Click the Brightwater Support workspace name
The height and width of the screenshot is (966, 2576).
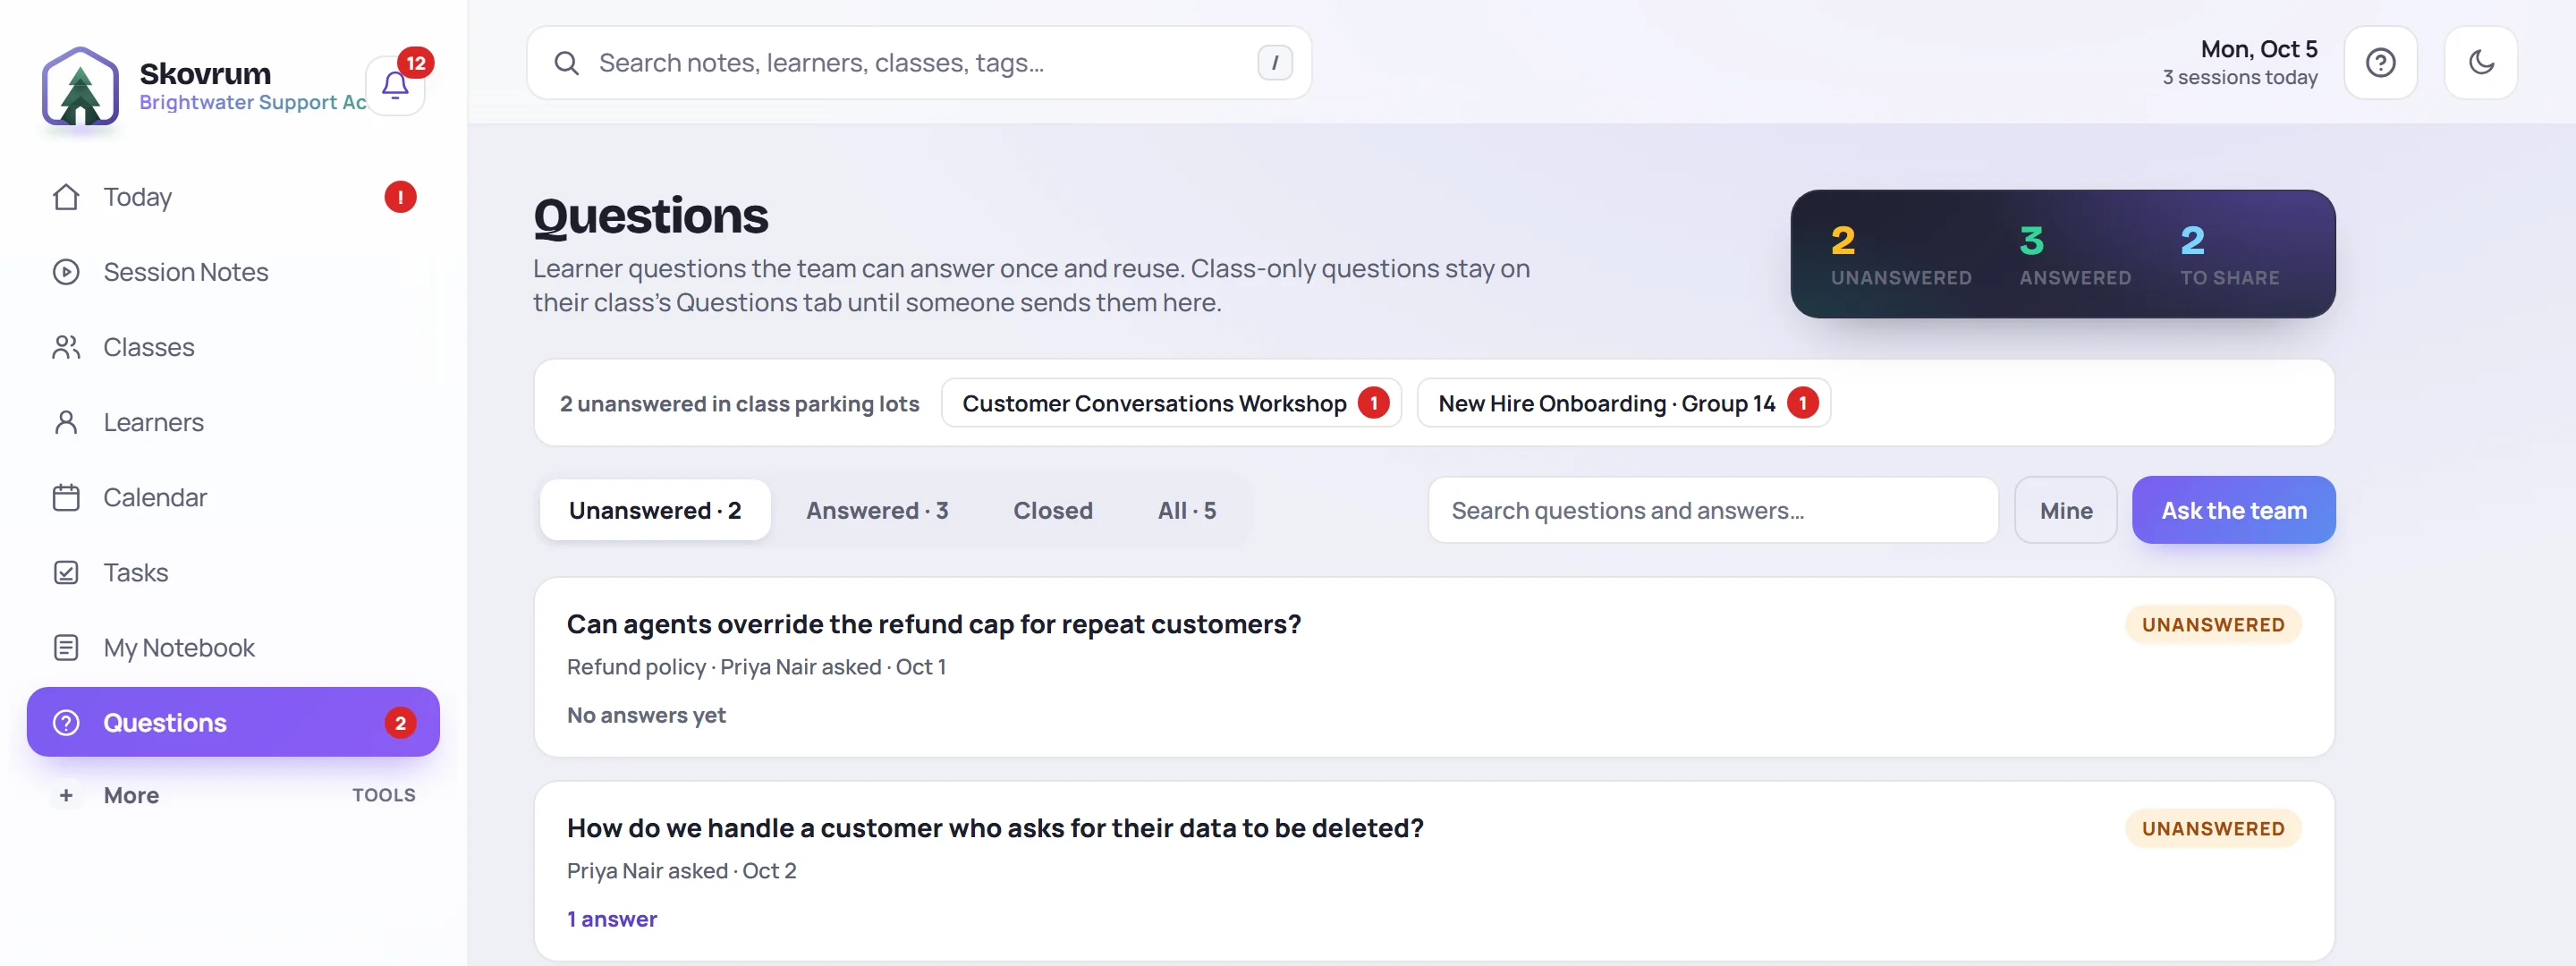(253, 103)
